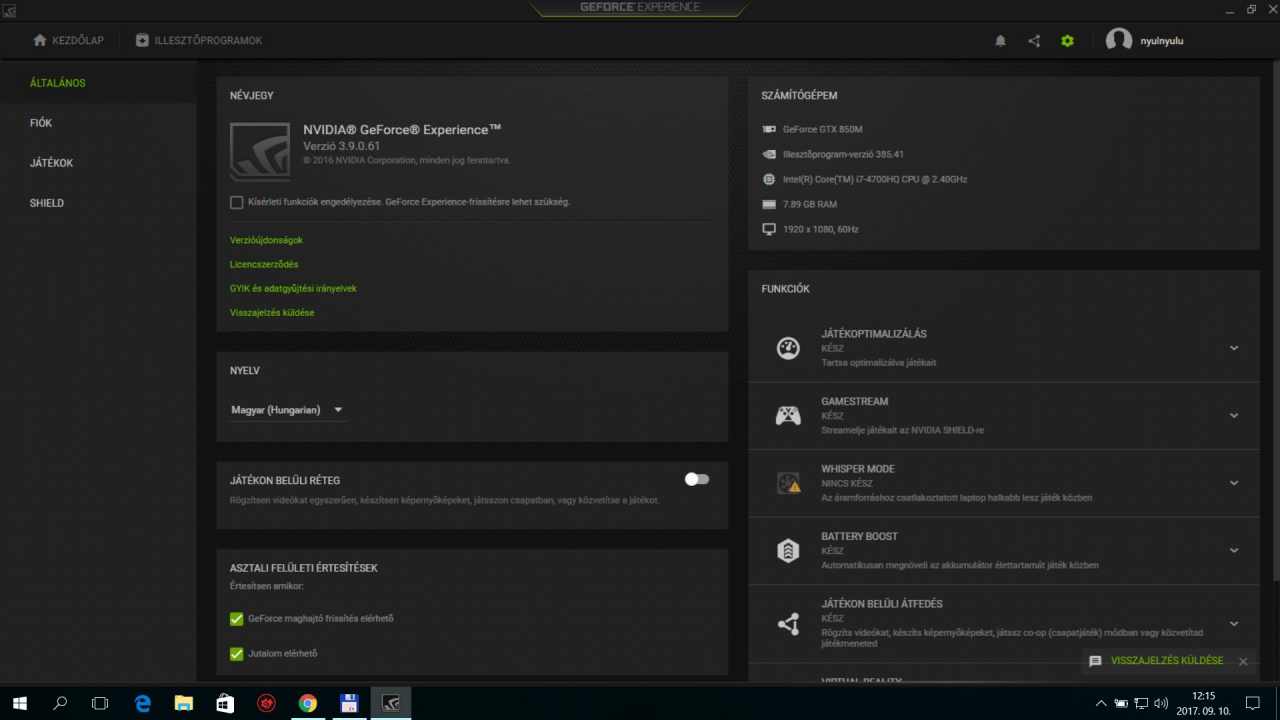This screenshot has height=720, width=1280.
Task: Click the GameStream controller icon
Action: tap(788, 415)
